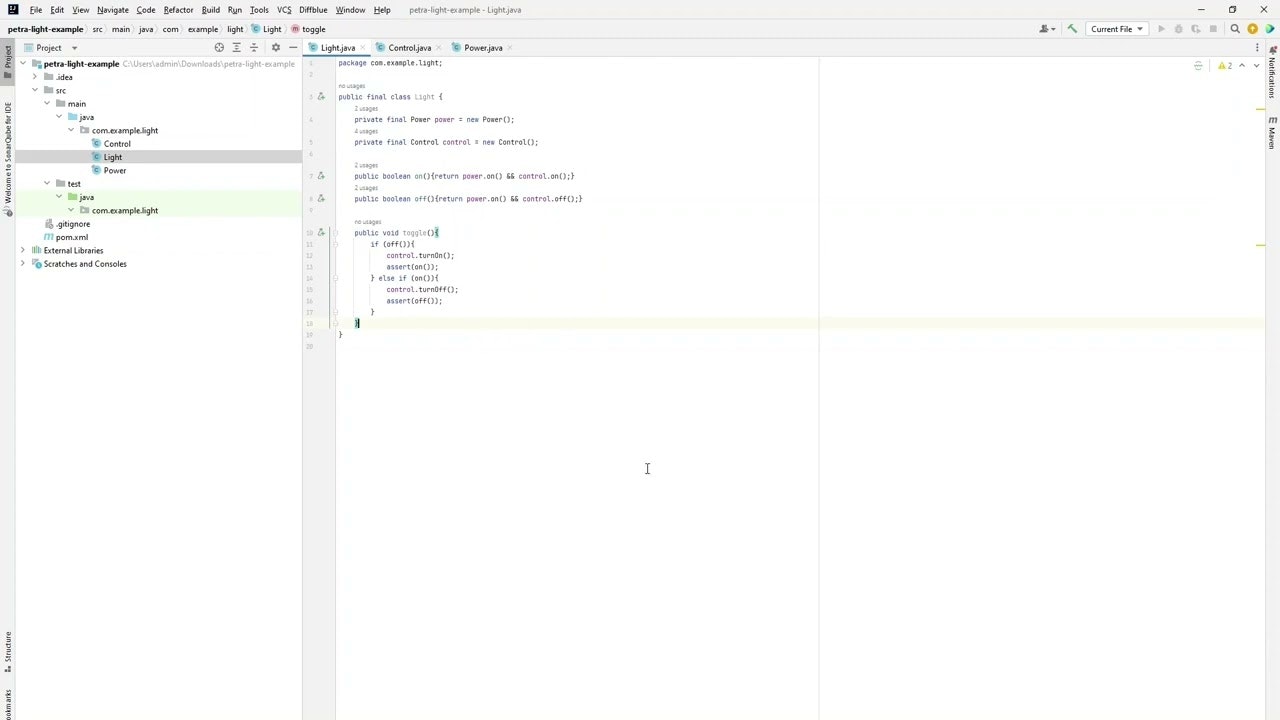Hide the Project tool window
The height and width of the screenshot is (720, 1280).
pyautogui.click(x=293, y=47)
